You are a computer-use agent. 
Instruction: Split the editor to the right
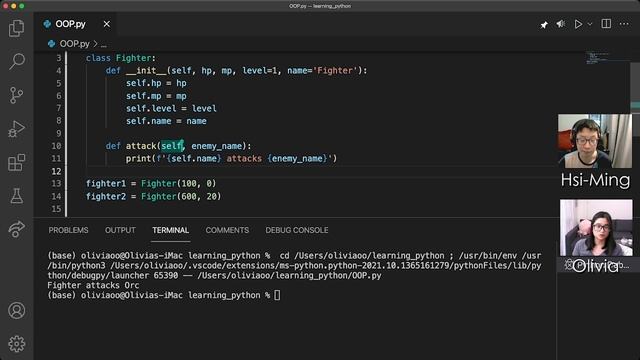(606, 24)
